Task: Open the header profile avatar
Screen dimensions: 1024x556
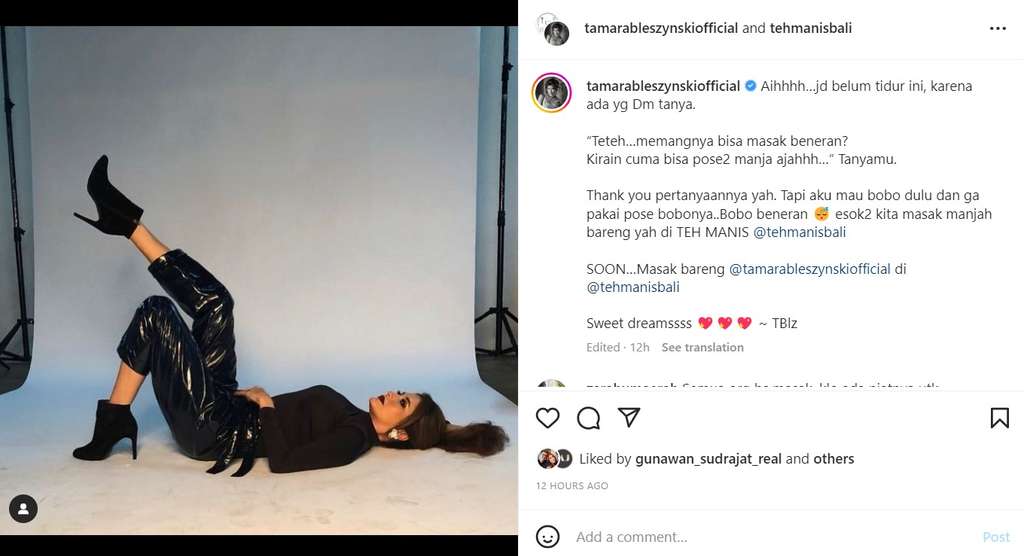Action: coord(553,29)
